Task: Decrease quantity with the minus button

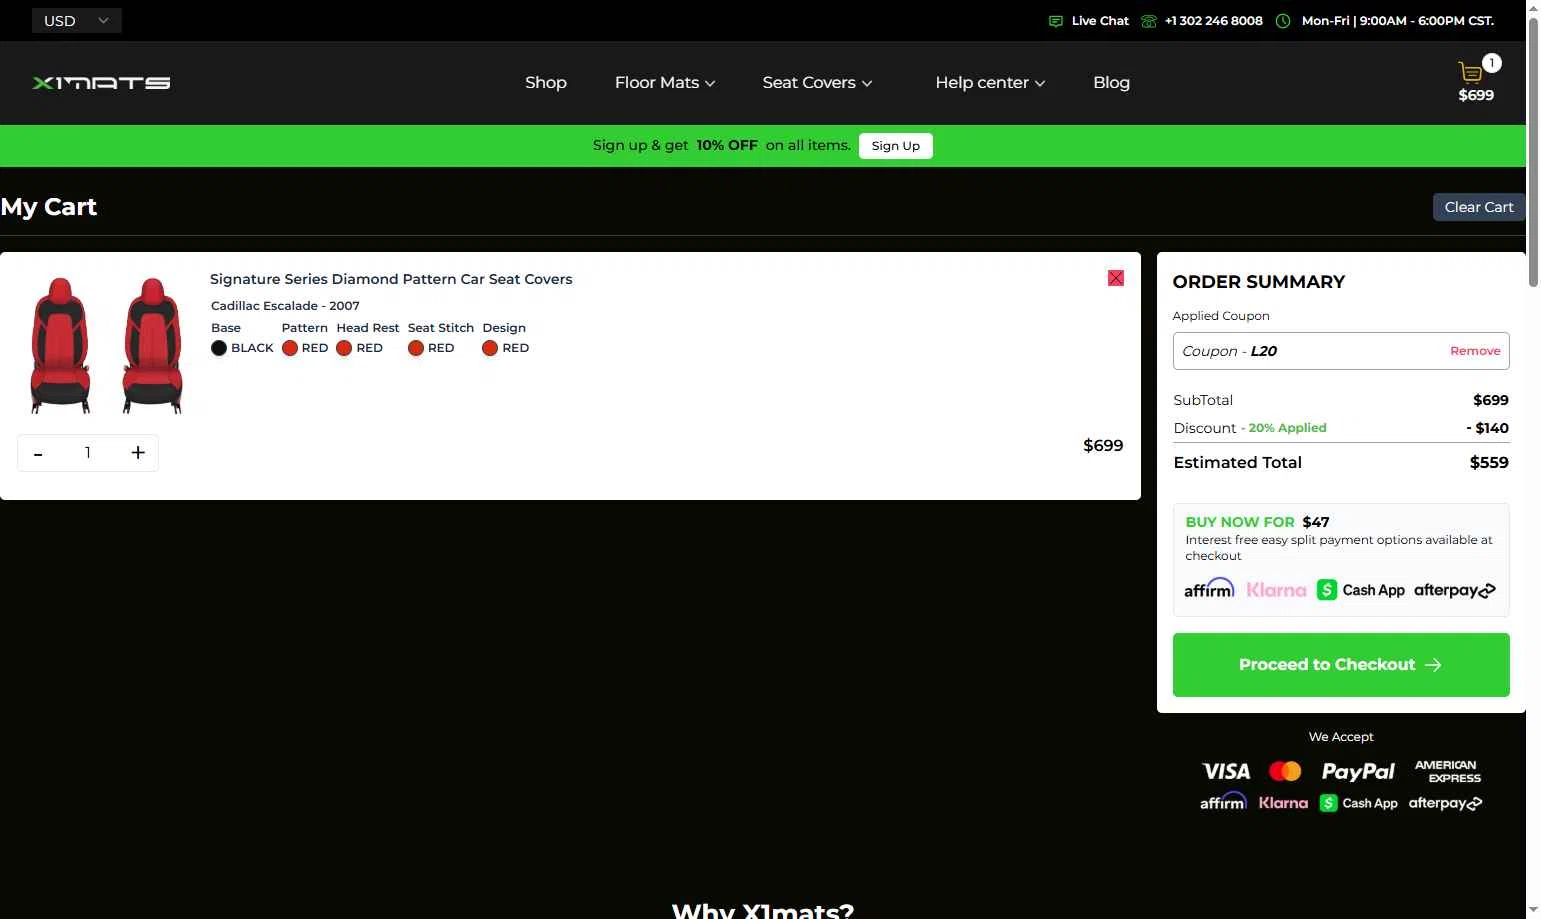Action: [x=38, y=453]
